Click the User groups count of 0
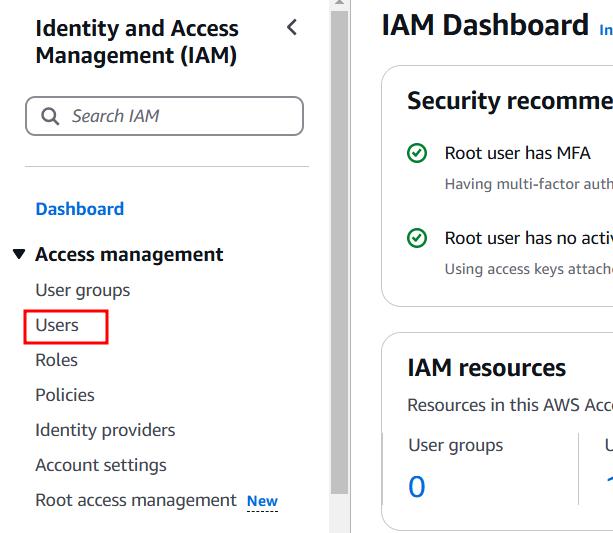 (417, 487)
